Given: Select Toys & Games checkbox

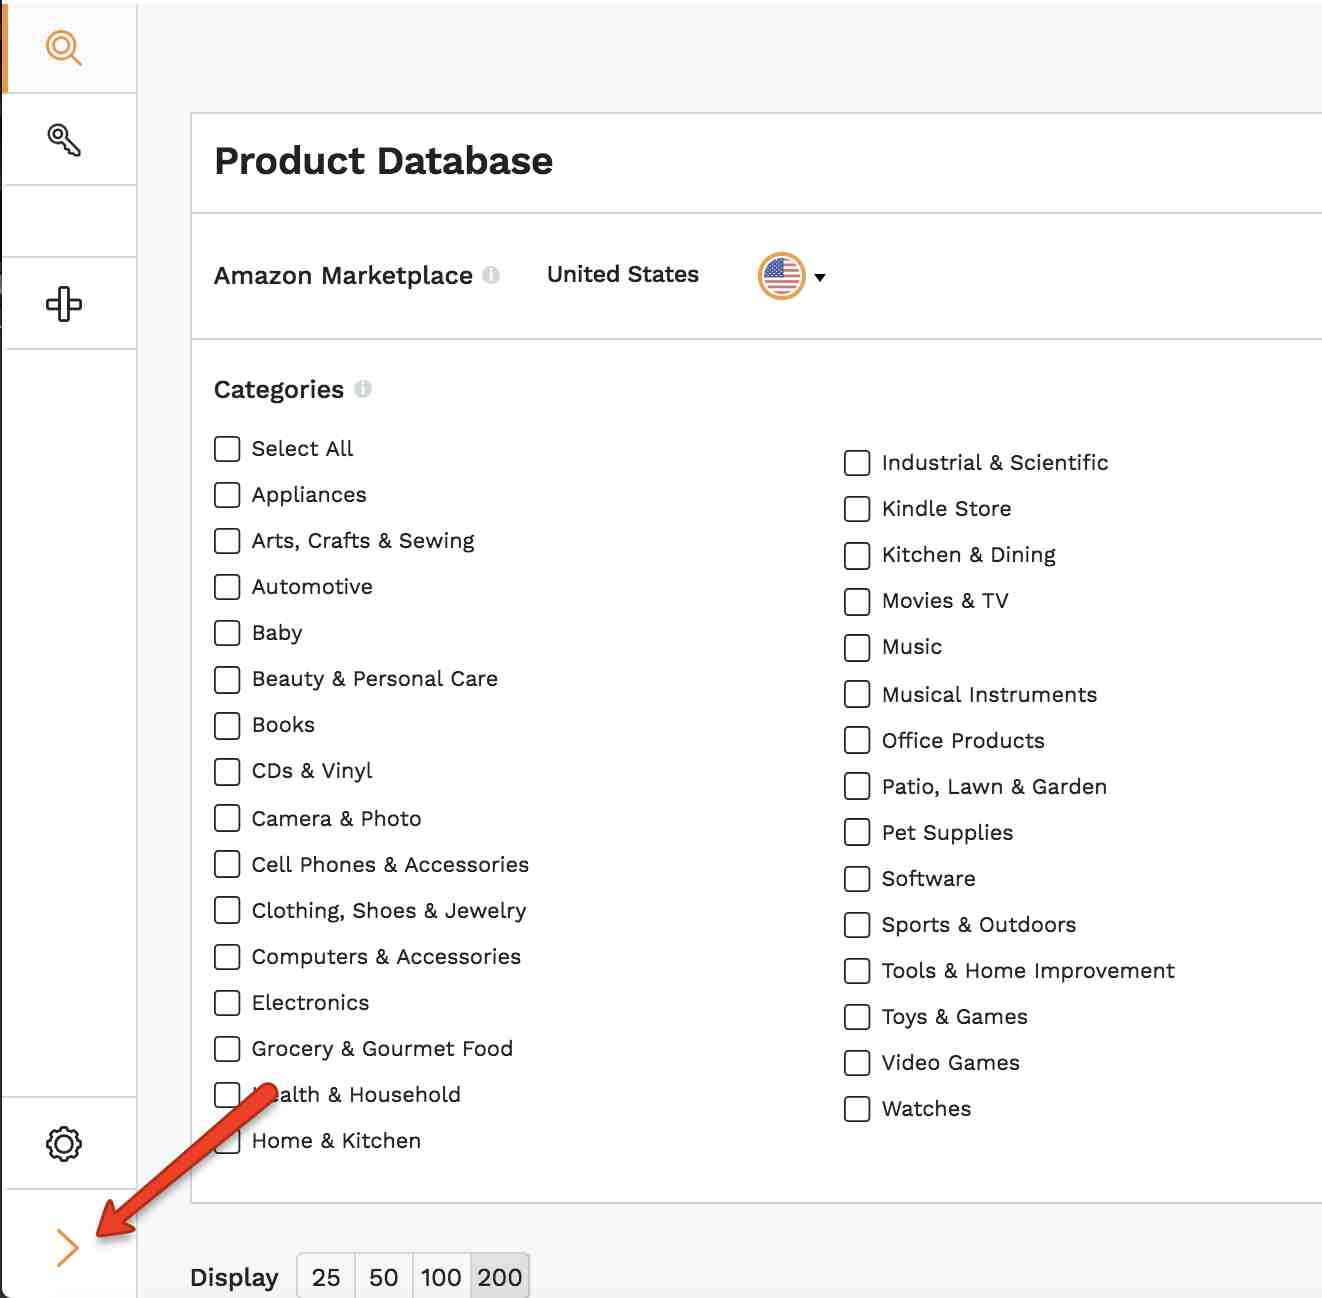Looking at the screenshot, I should click(857, 1017).
